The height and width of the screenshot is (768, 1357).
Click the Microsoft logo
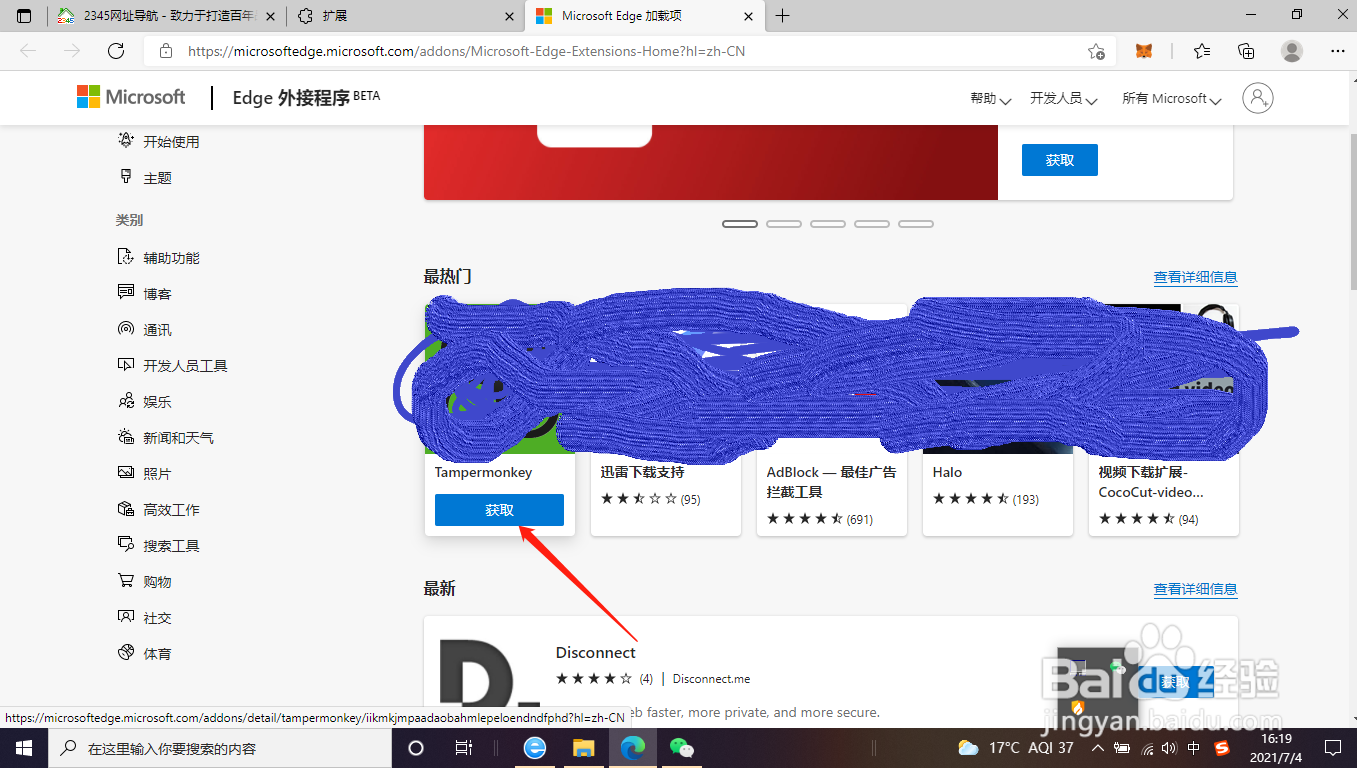coord(131,97)
